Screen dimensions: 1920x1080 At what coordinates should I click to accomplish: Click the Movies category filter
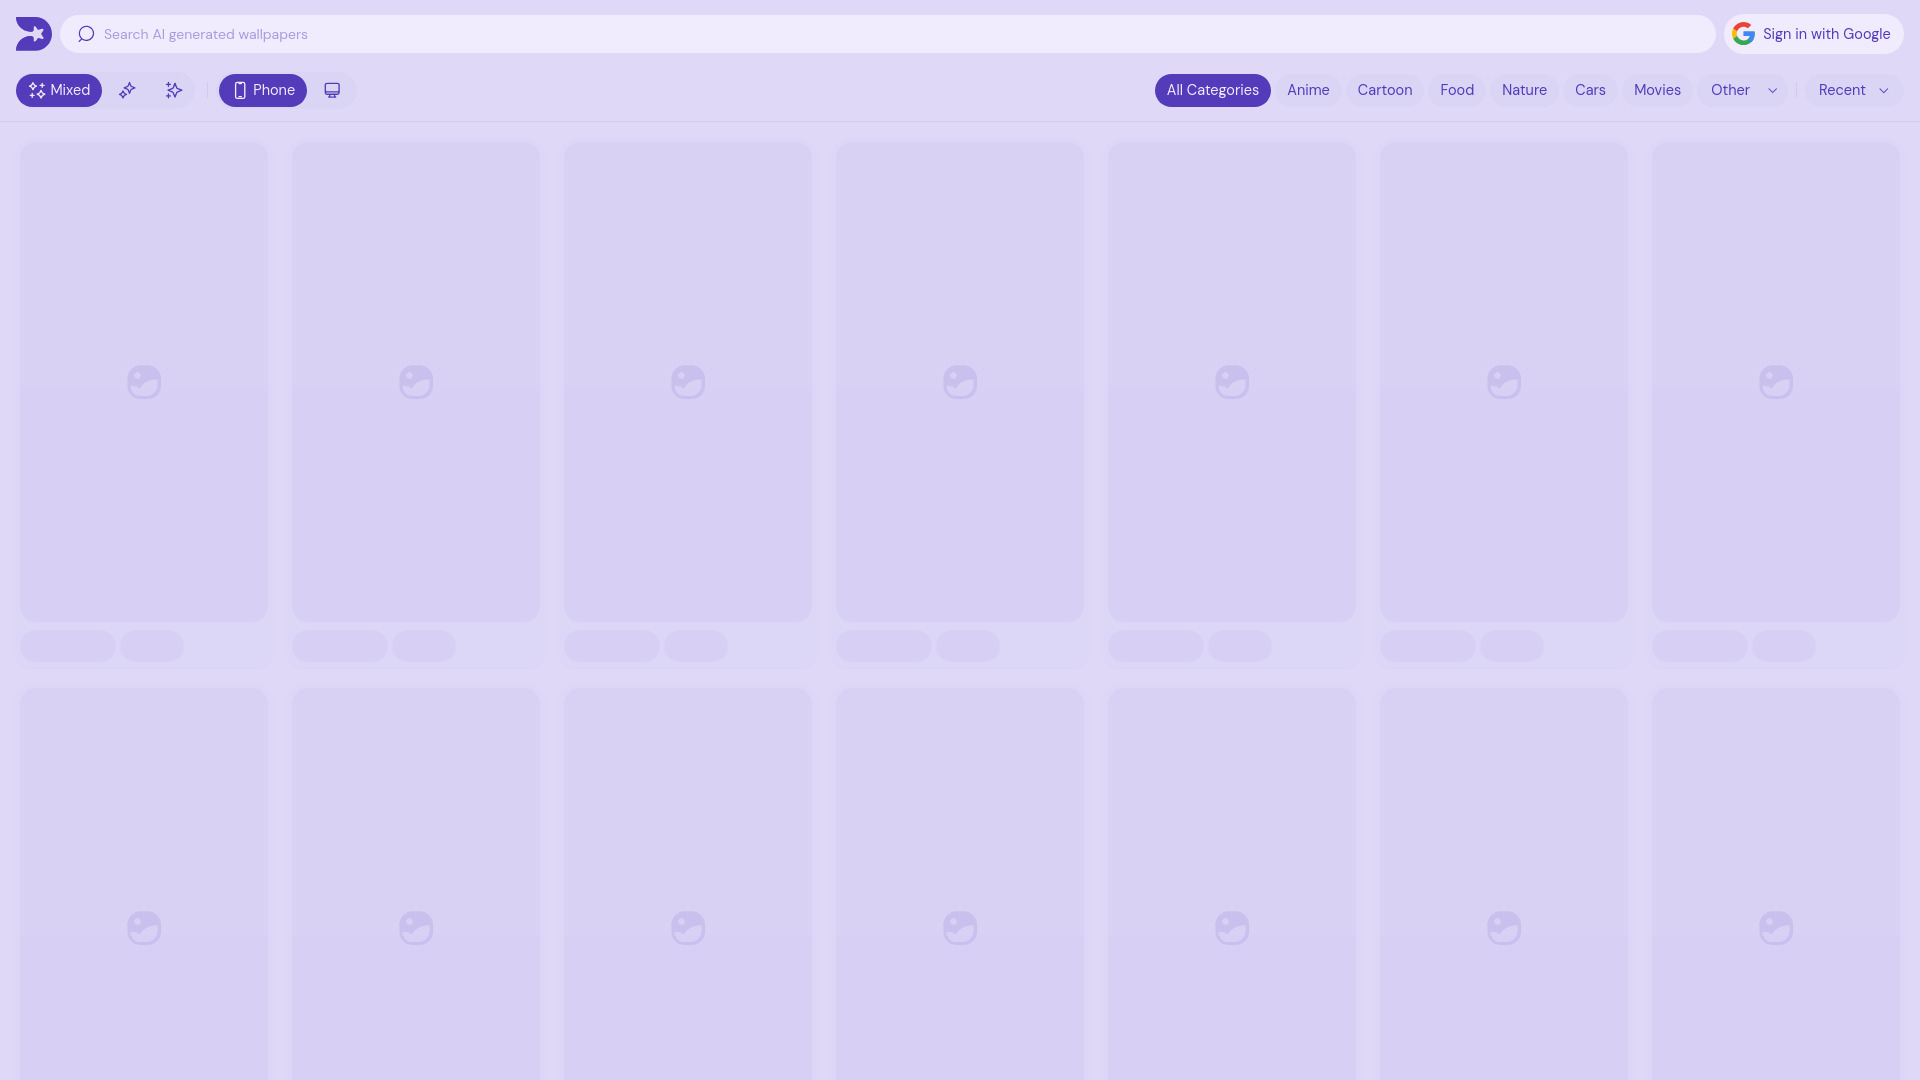(1658, 90)
